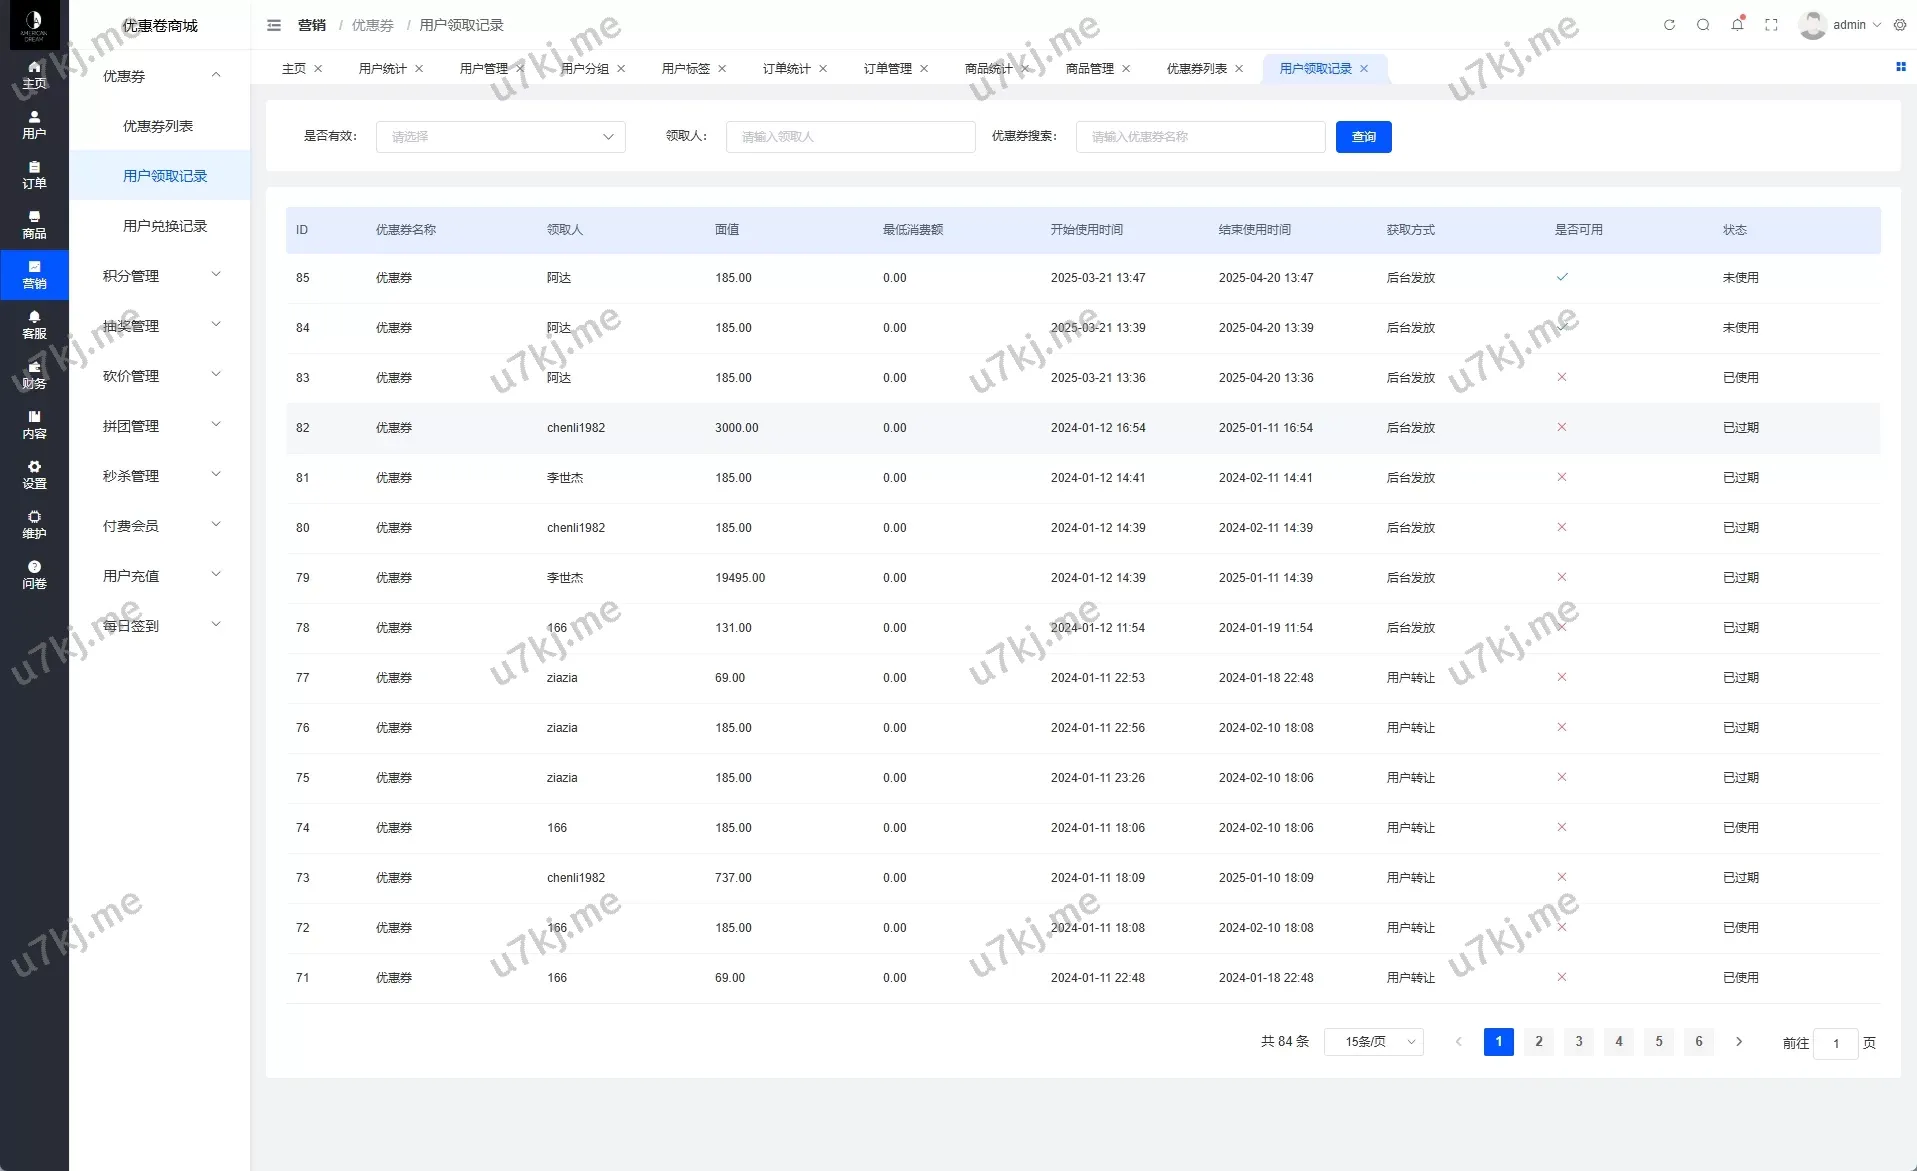Open the notification bell icon
Image resolution: width=1917 pixels, height=1171 pixels.
click(1737, 25)
